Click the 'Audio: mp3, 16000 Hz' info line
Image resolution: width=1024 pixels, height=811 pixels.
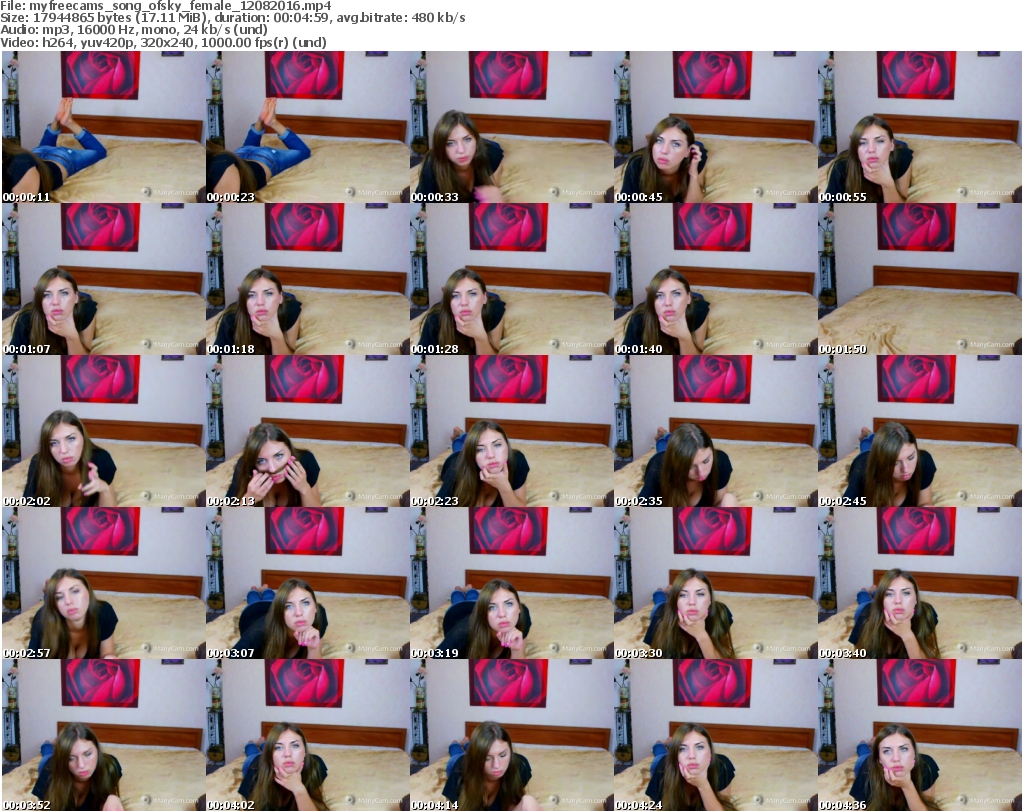[134, 30]
